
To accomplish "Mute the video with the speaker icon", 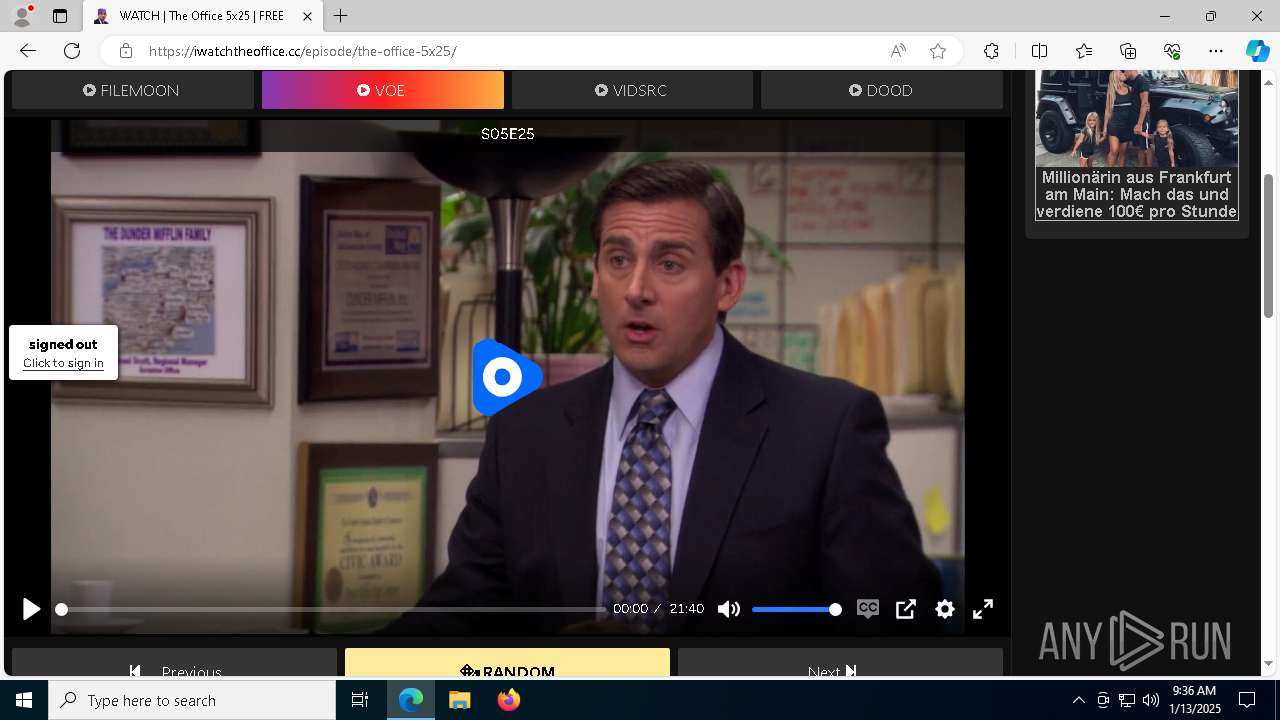I will (x=729, y=609).
